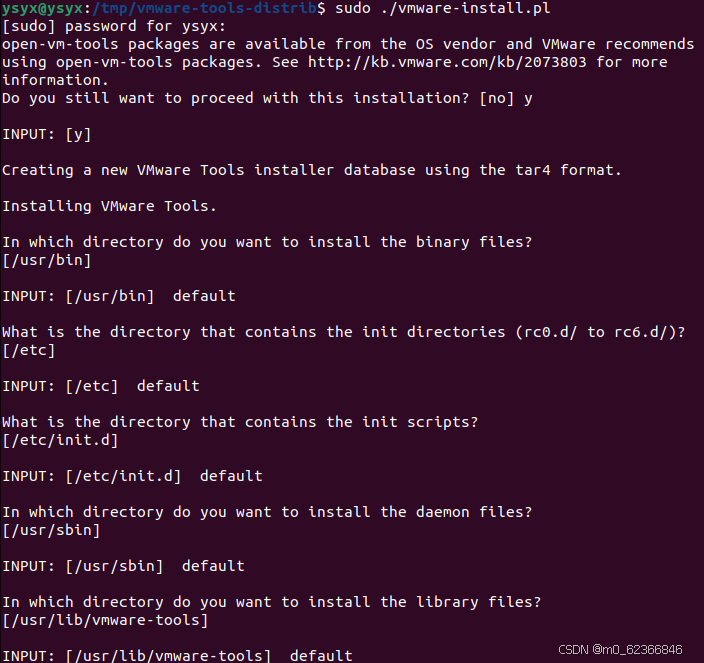Click the CSDN @m0_62366846 watermark
Image resolution: width=704 pixels, height=663 pixels.
[620, 650]
